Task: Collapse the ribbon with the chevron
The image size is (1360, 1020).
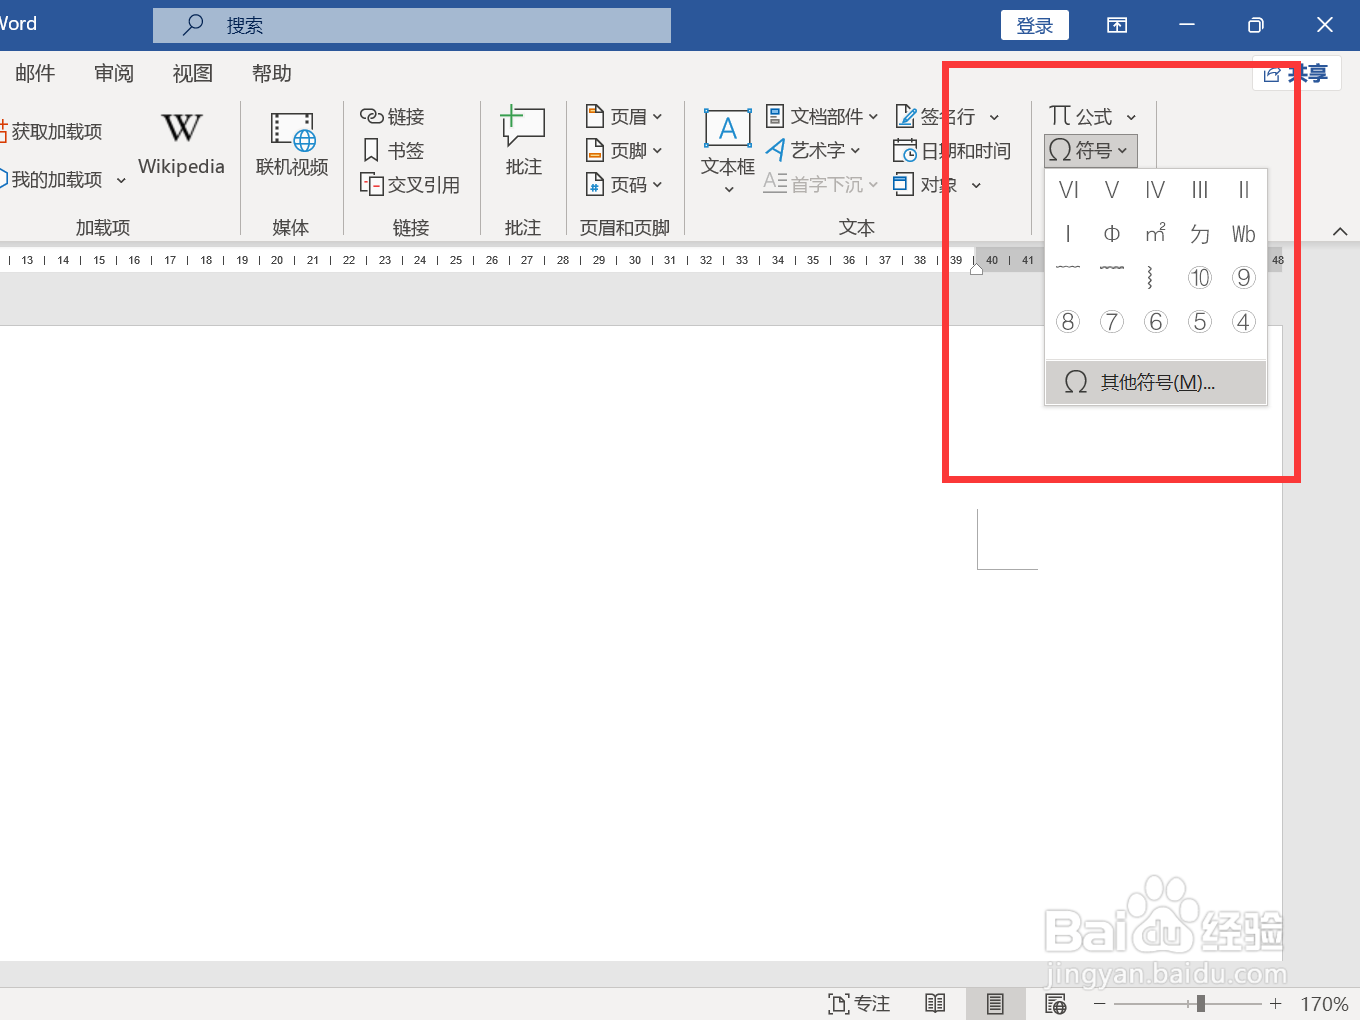Action: 1340,232
